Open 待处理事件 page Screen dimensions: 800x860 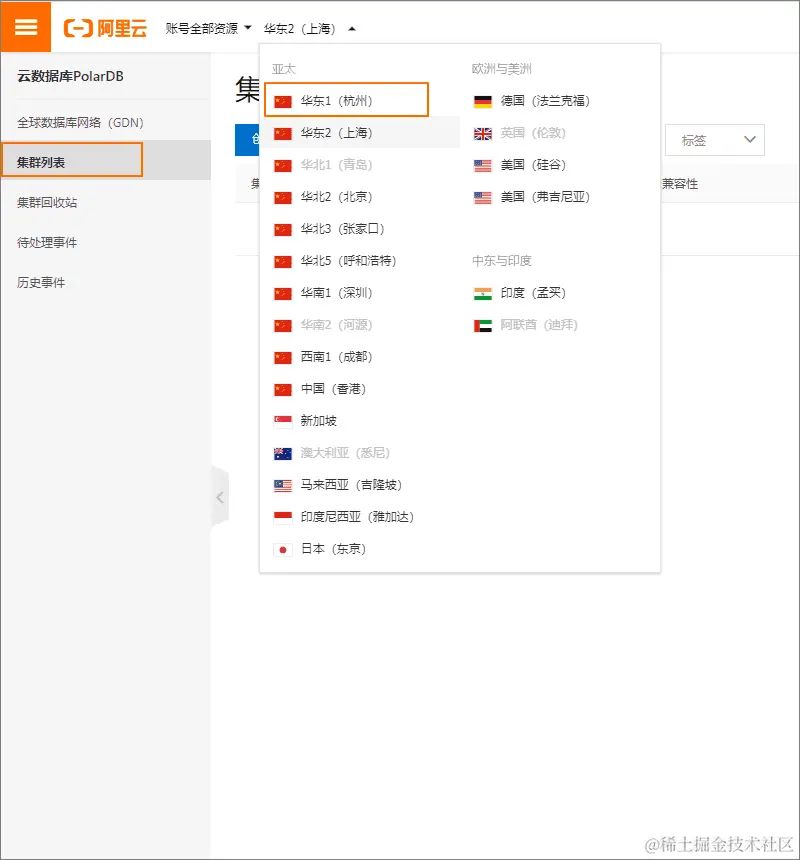click(x=47, y=242)
